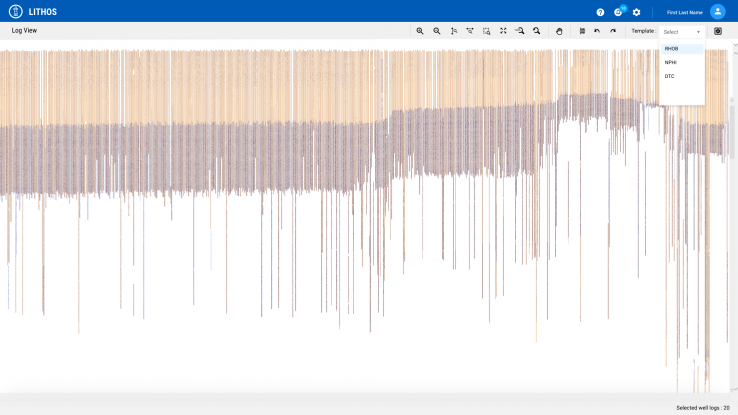Click the LITHOS application title
Viewport: 738px width, 415px height.
click(x=42, y=12)
